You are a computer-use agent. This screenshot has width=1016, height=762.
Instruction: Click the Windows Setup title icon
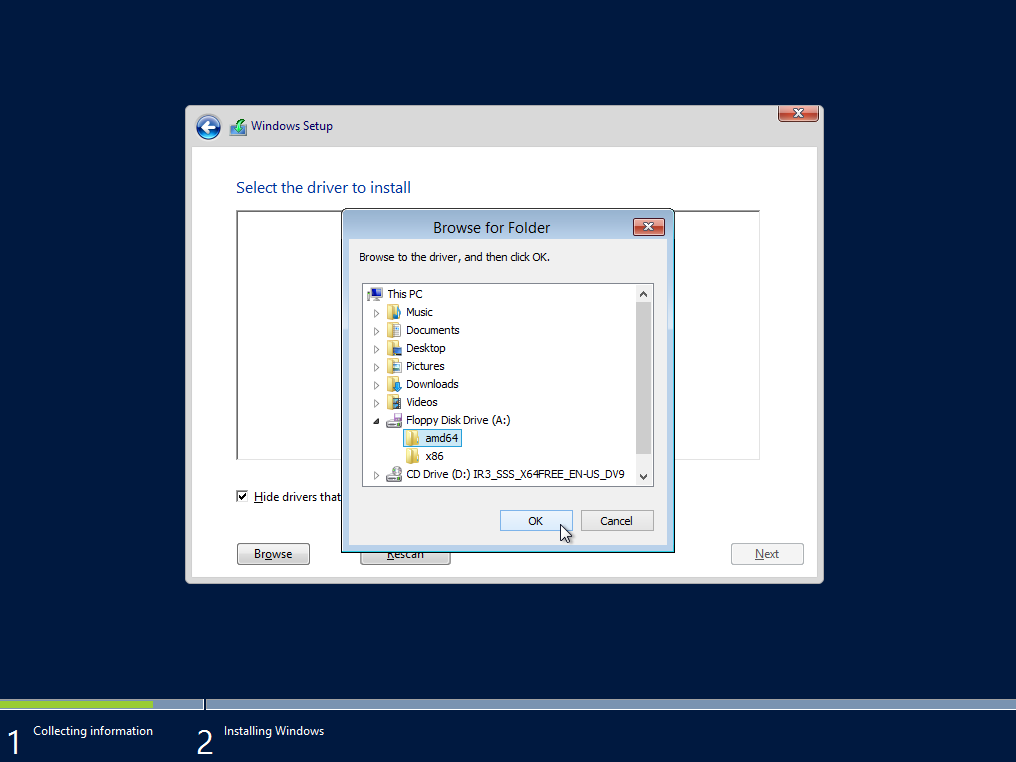pos(238,127)
